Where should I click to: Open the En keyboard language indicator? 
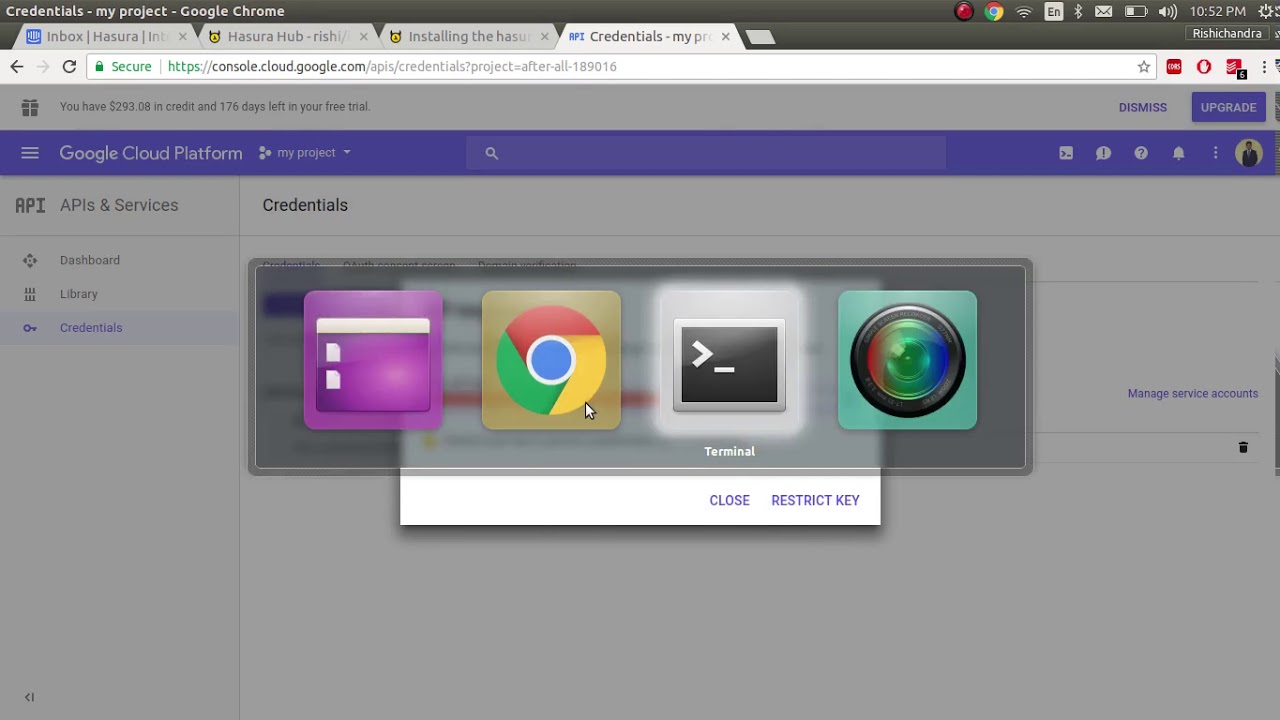(x=1054, y=11)
